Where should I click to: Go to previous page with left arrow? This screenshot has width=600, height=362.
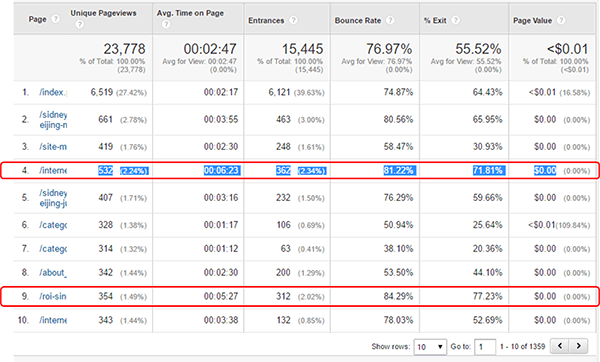[x=560, y=346]
